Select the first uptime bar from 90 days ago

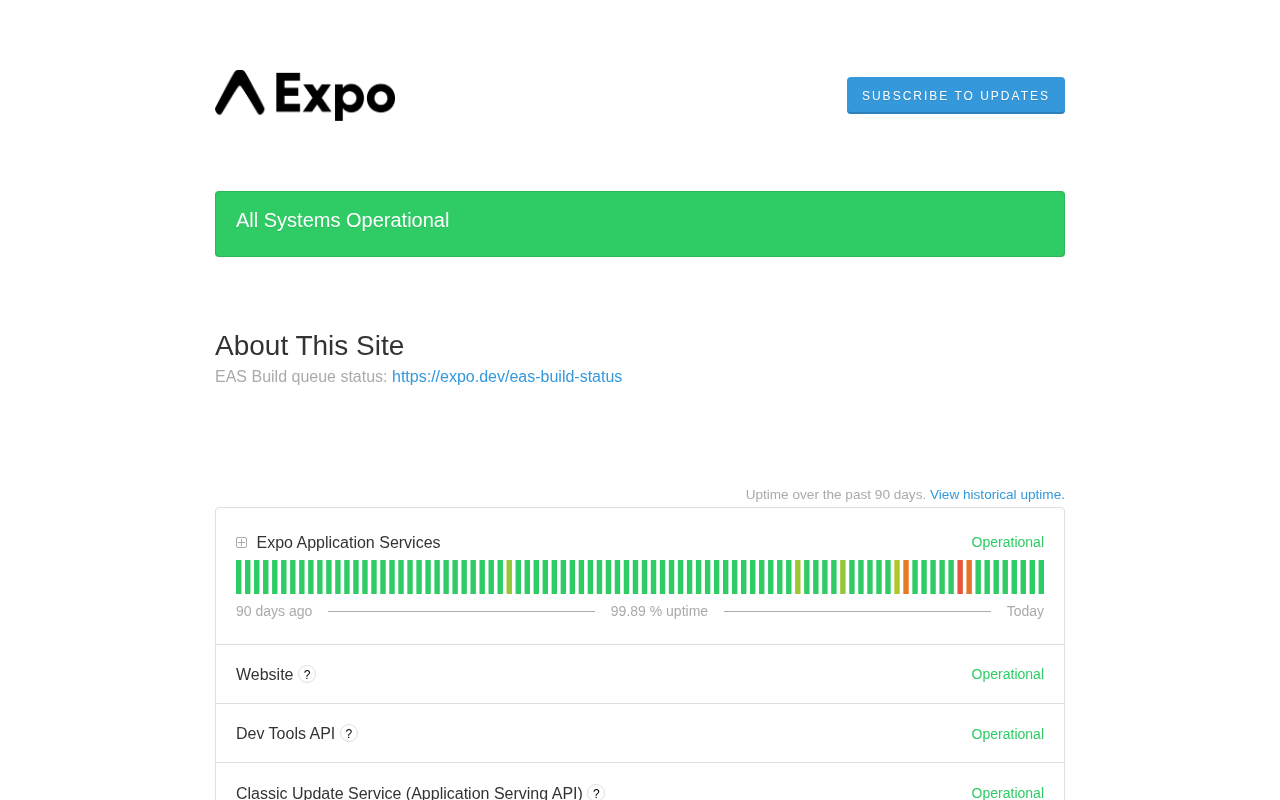click(239, 577)
